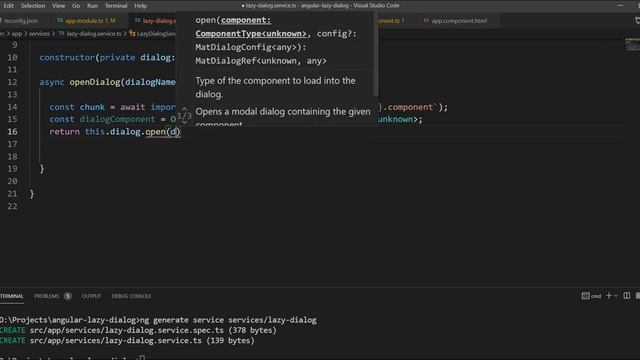640x360 pixels.
Task: Click the 'app' breadcrumb segment
Action: tap(17, 34)
